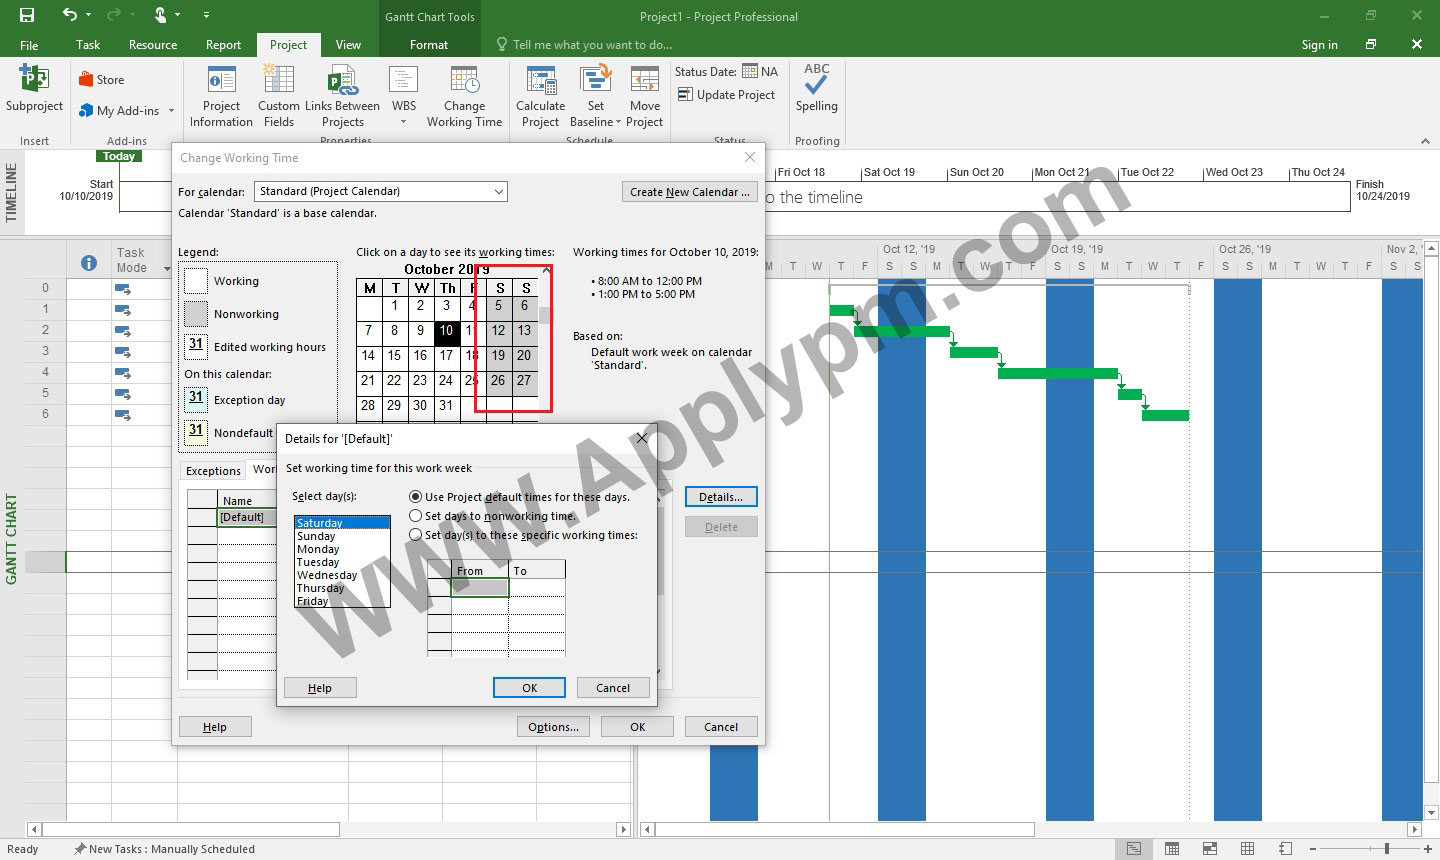Open the Task Mode column dropdown
This screenshot has height=860, width=1440.
click(166, 268)
